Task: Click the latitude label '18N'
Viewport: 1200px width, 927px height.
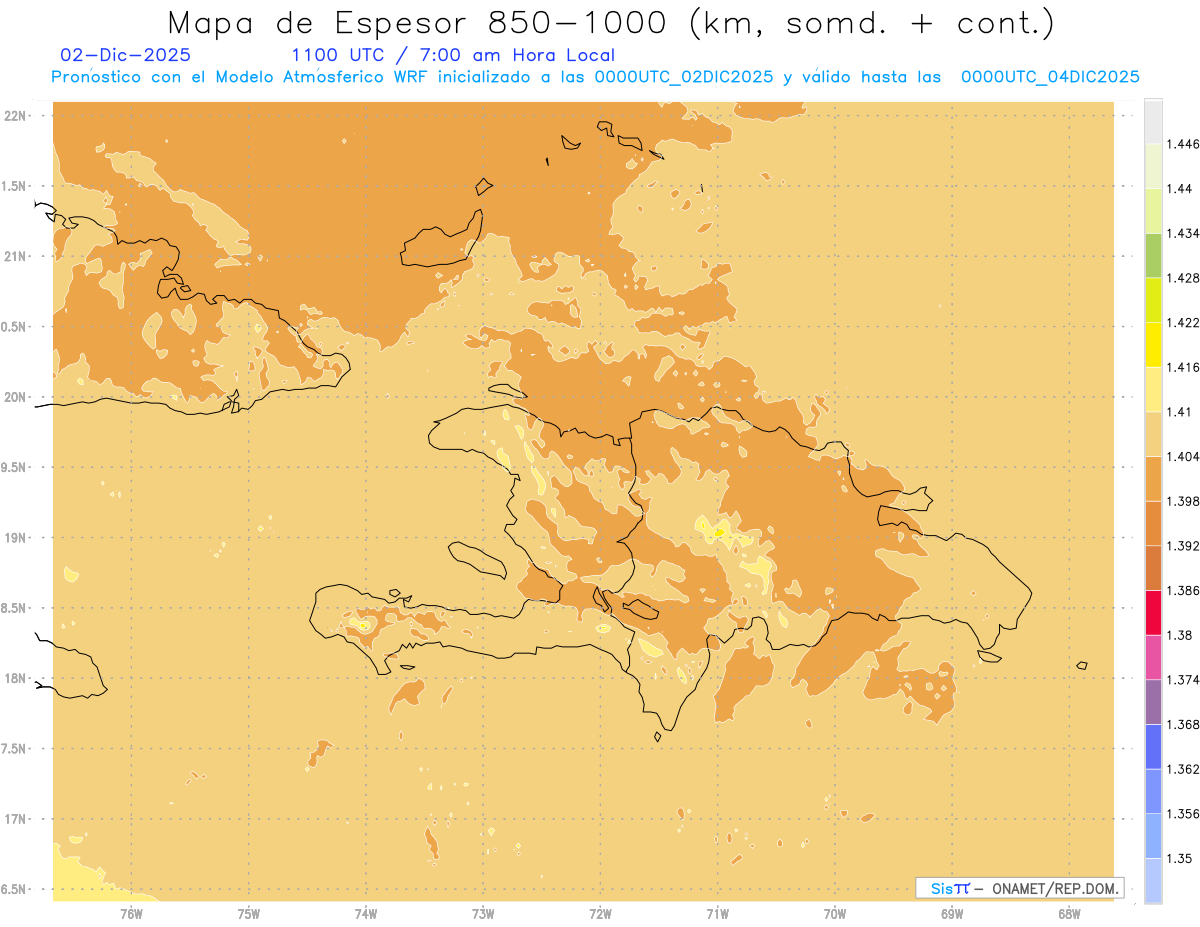Action: [16, 679]
